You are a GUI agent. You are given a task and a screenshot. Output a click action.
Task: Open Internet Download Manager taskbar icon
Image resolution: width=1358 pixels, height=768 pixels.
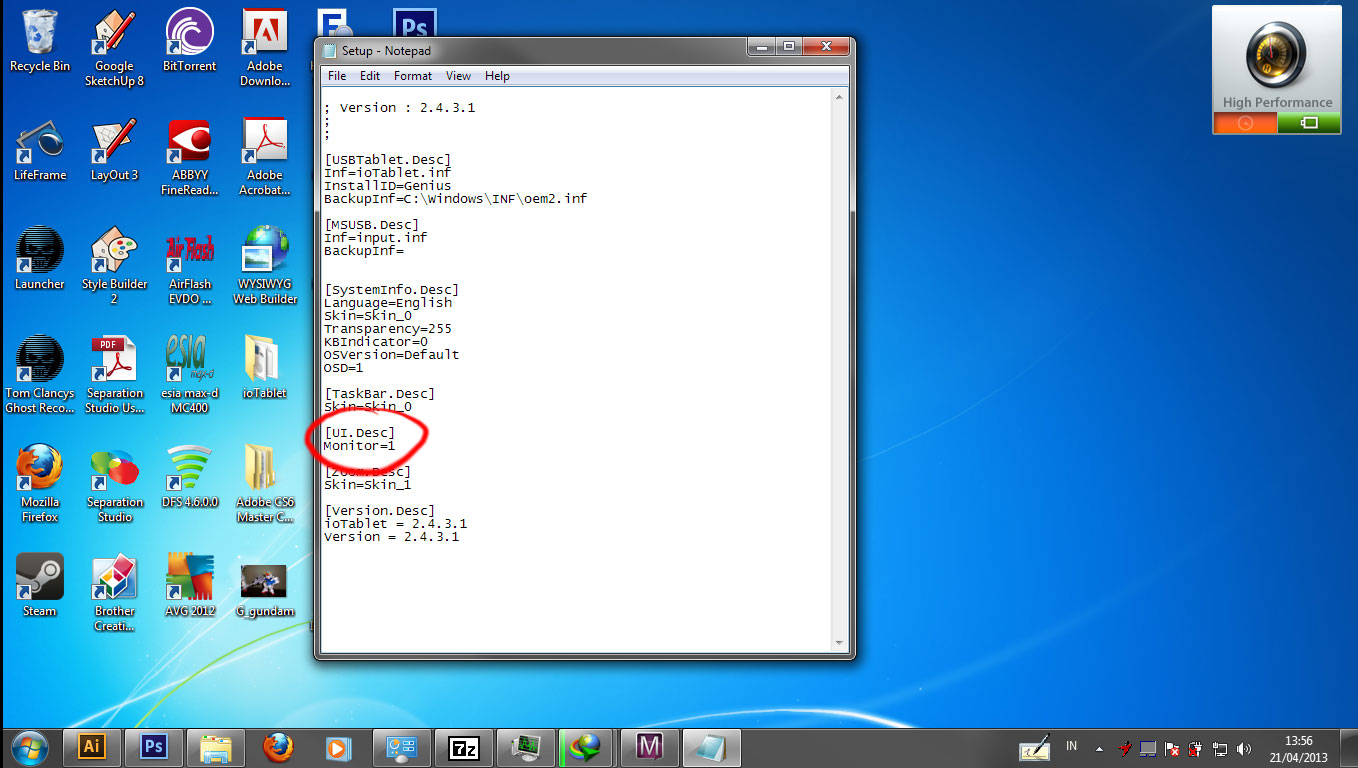click(587, 747)
